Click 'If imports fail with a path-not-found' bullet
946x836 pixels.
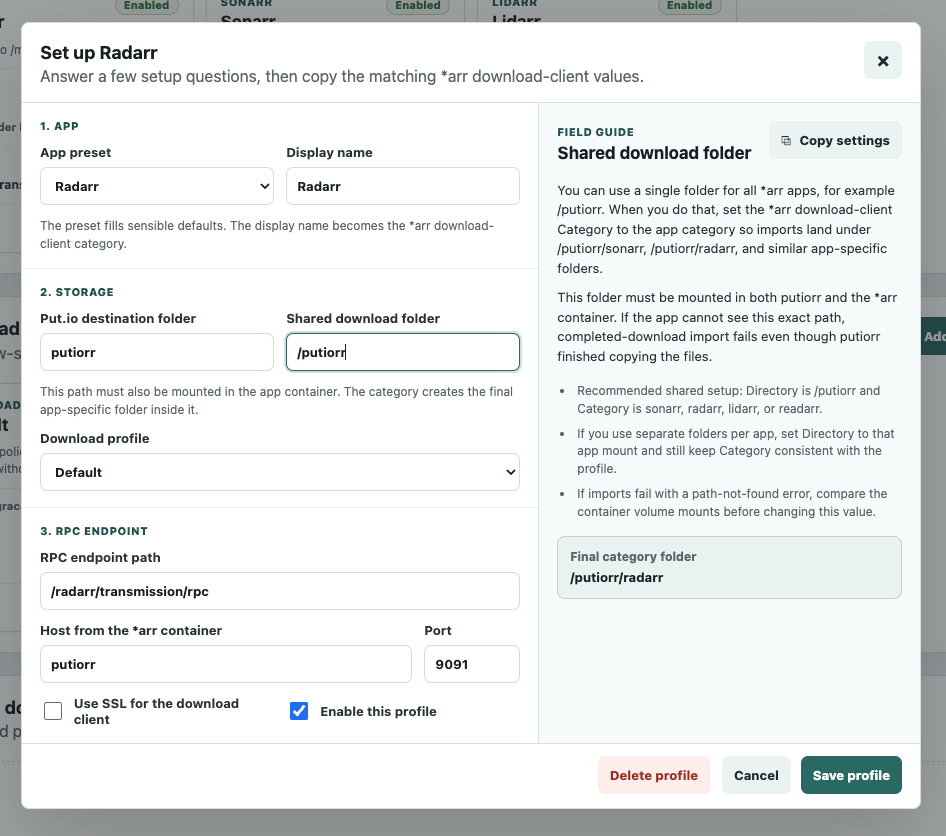click(732, 502)
